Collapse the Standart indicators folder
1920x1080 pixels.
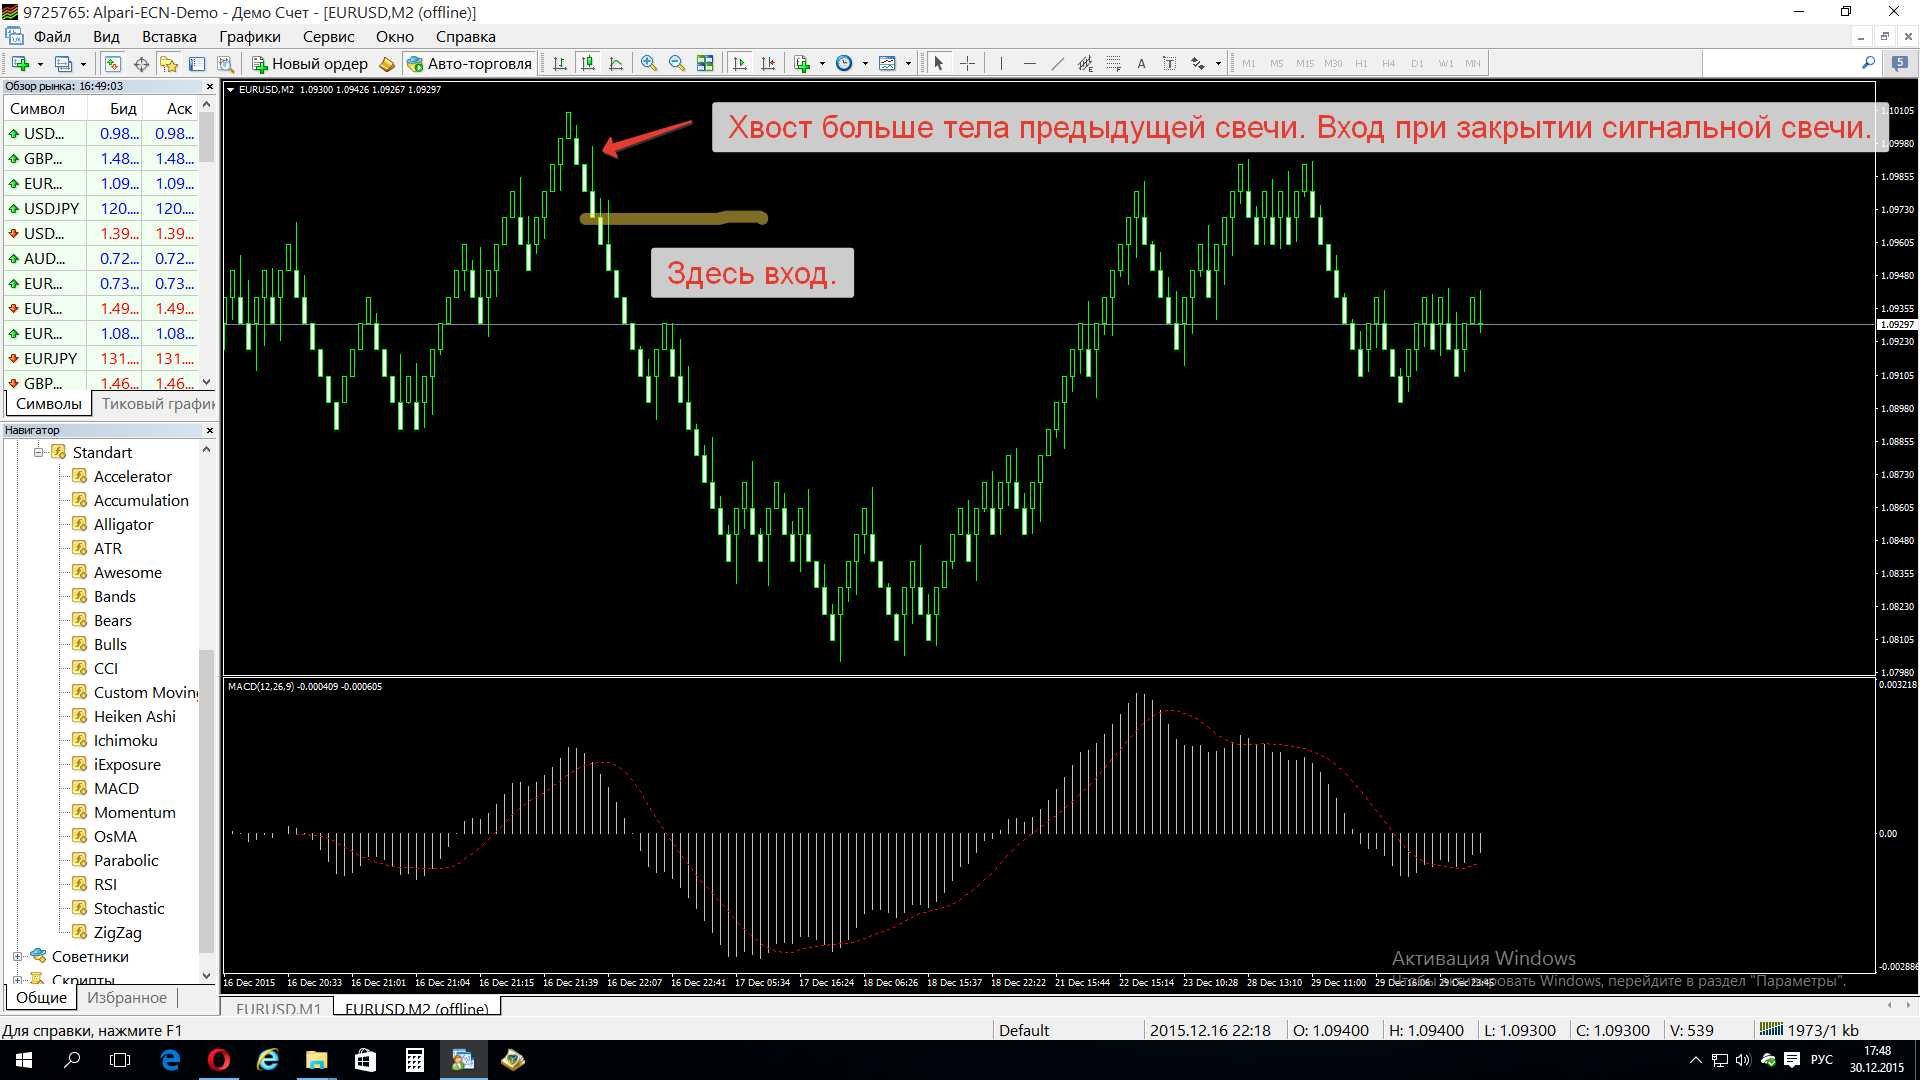coord(38,452)
